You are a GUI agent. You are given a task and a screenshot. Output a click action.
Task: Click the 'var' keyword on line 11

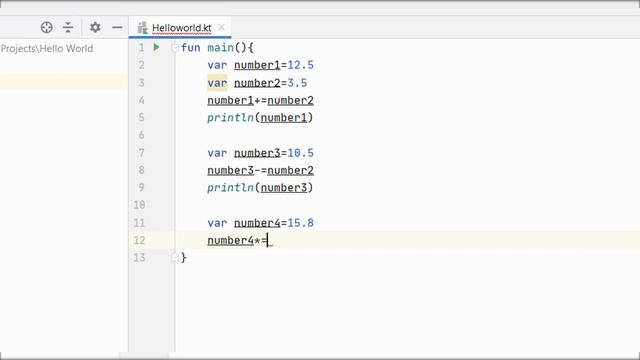(217, 223)
